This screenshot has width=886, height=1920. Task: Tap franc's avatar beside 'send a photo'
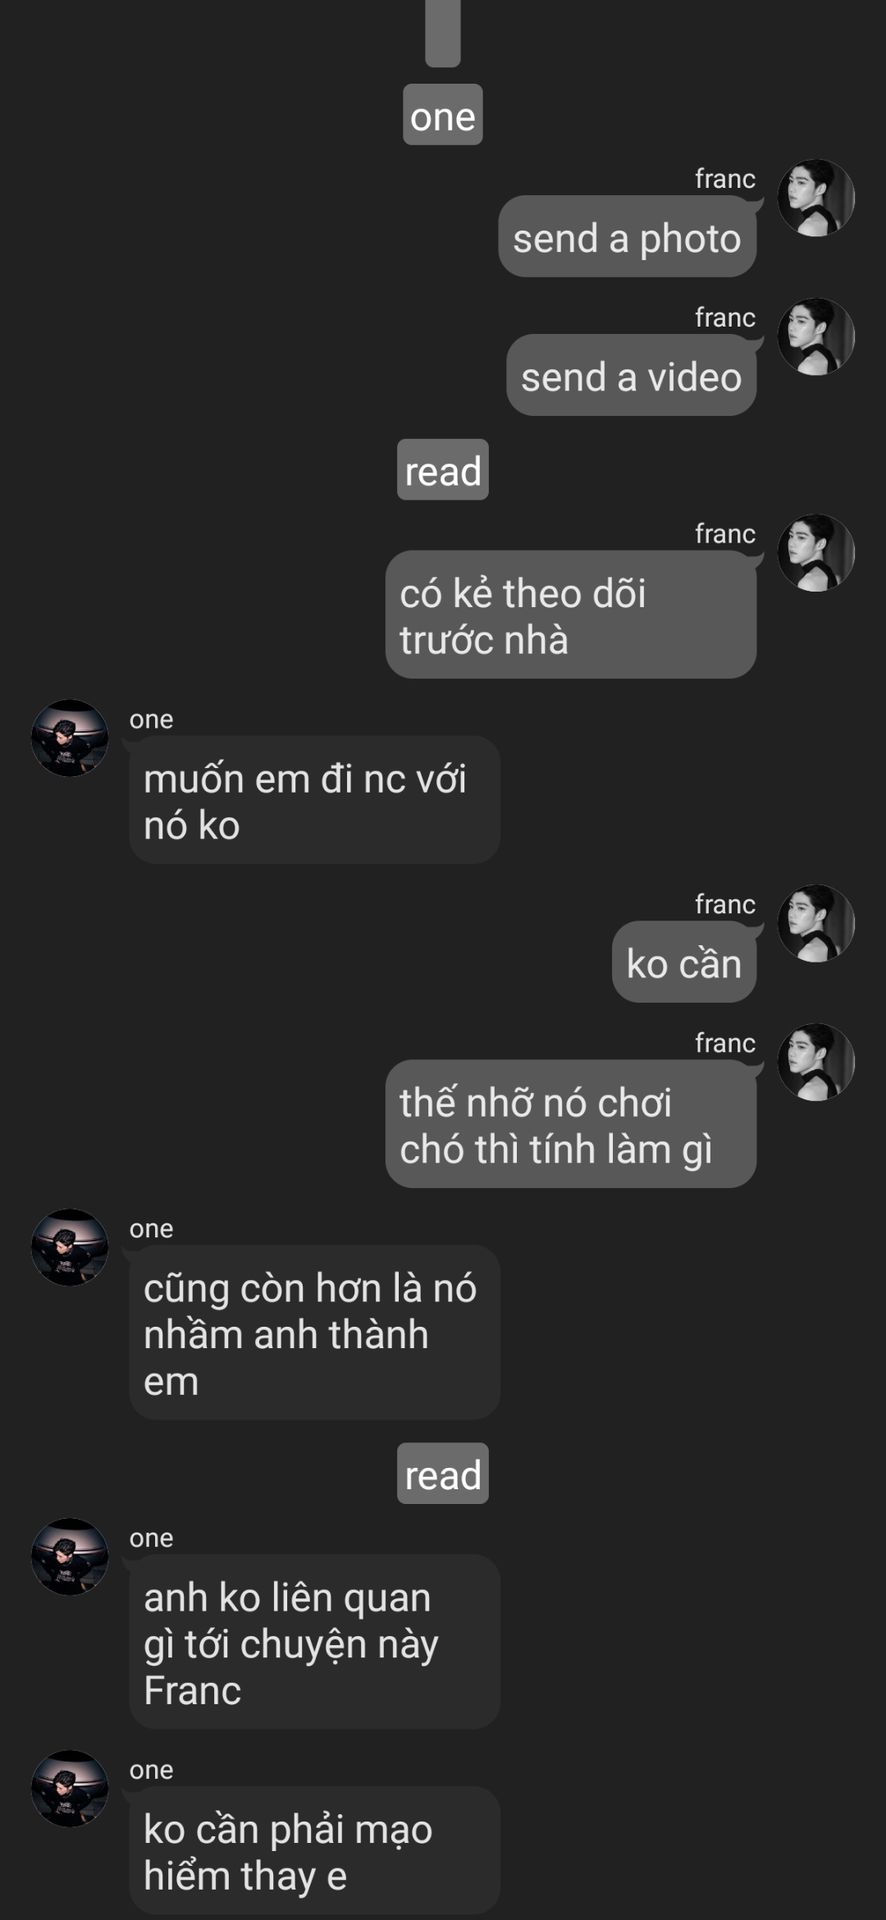click(x=816, y=198)
